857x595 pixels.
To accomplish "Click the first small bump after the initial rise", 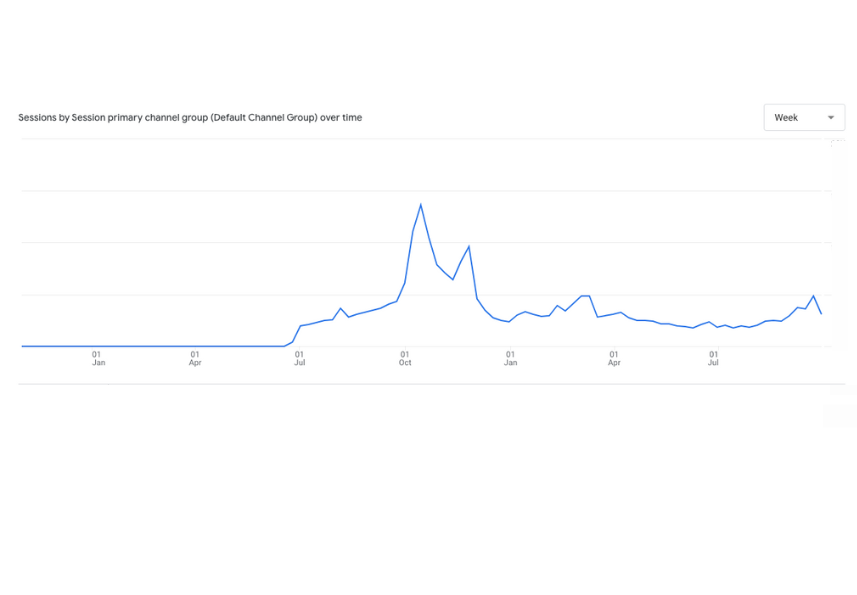I will click(341, 308).
